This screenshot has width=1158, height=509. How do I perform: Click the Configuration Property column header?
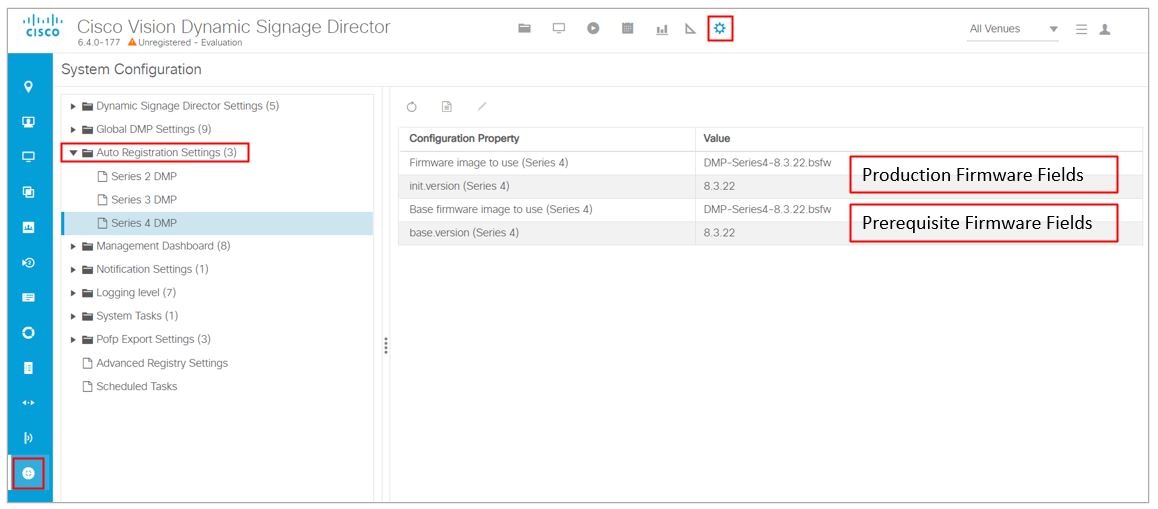pos(464,138)
